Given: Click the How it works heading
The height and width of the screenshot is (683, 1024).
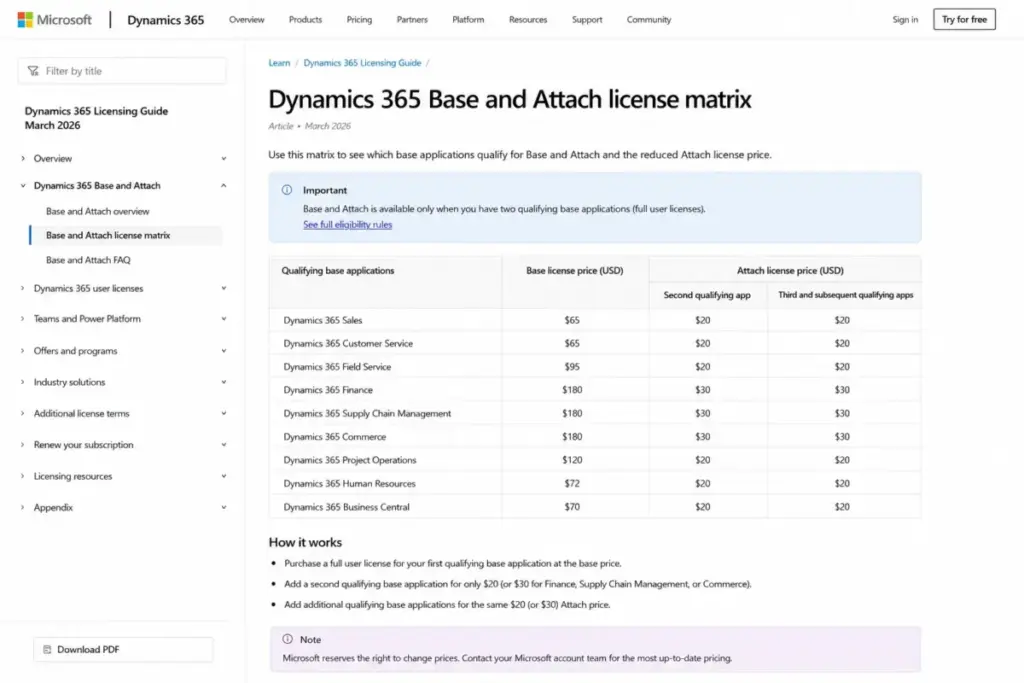Looking at the screenshot, I should 305,543.
